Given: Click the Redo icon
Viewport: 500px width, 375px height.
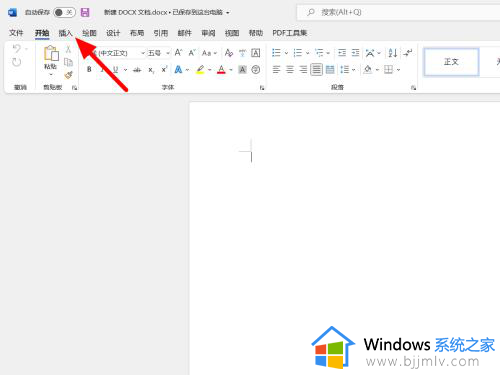Looking at the screenshot, I should pos(16,62).
